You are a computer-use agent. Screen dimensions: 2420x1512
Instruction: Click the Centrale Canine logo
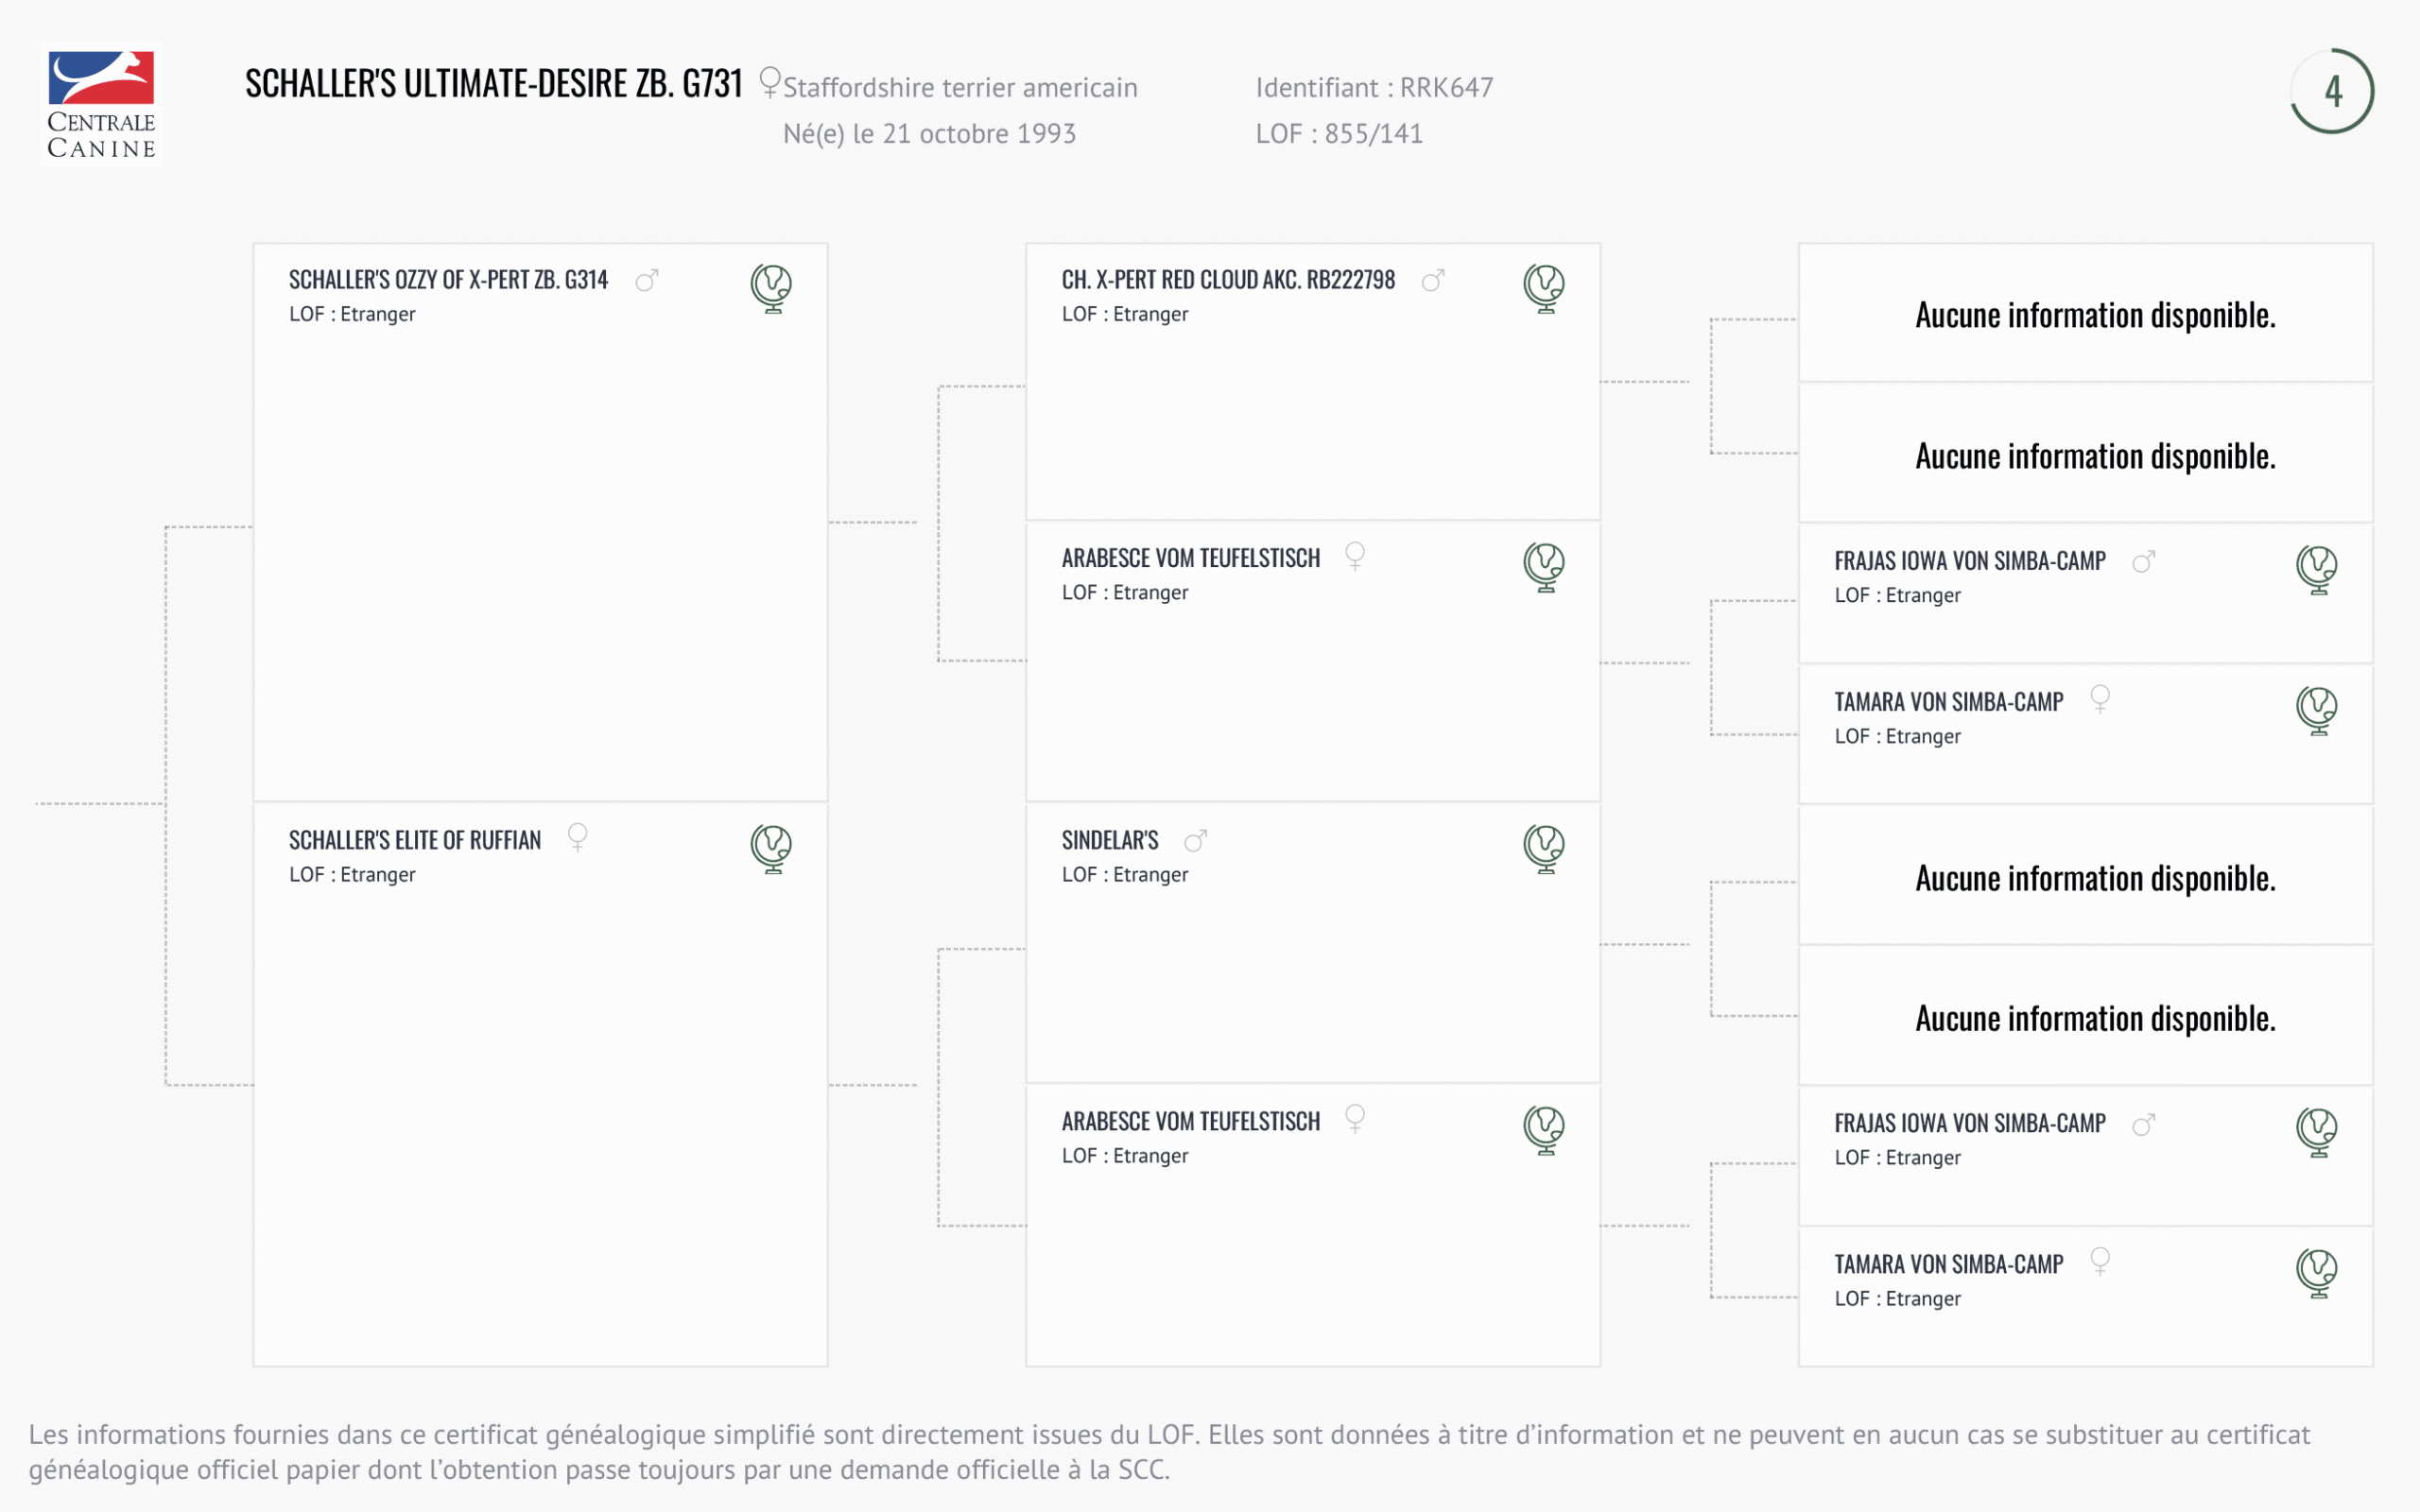101,104
